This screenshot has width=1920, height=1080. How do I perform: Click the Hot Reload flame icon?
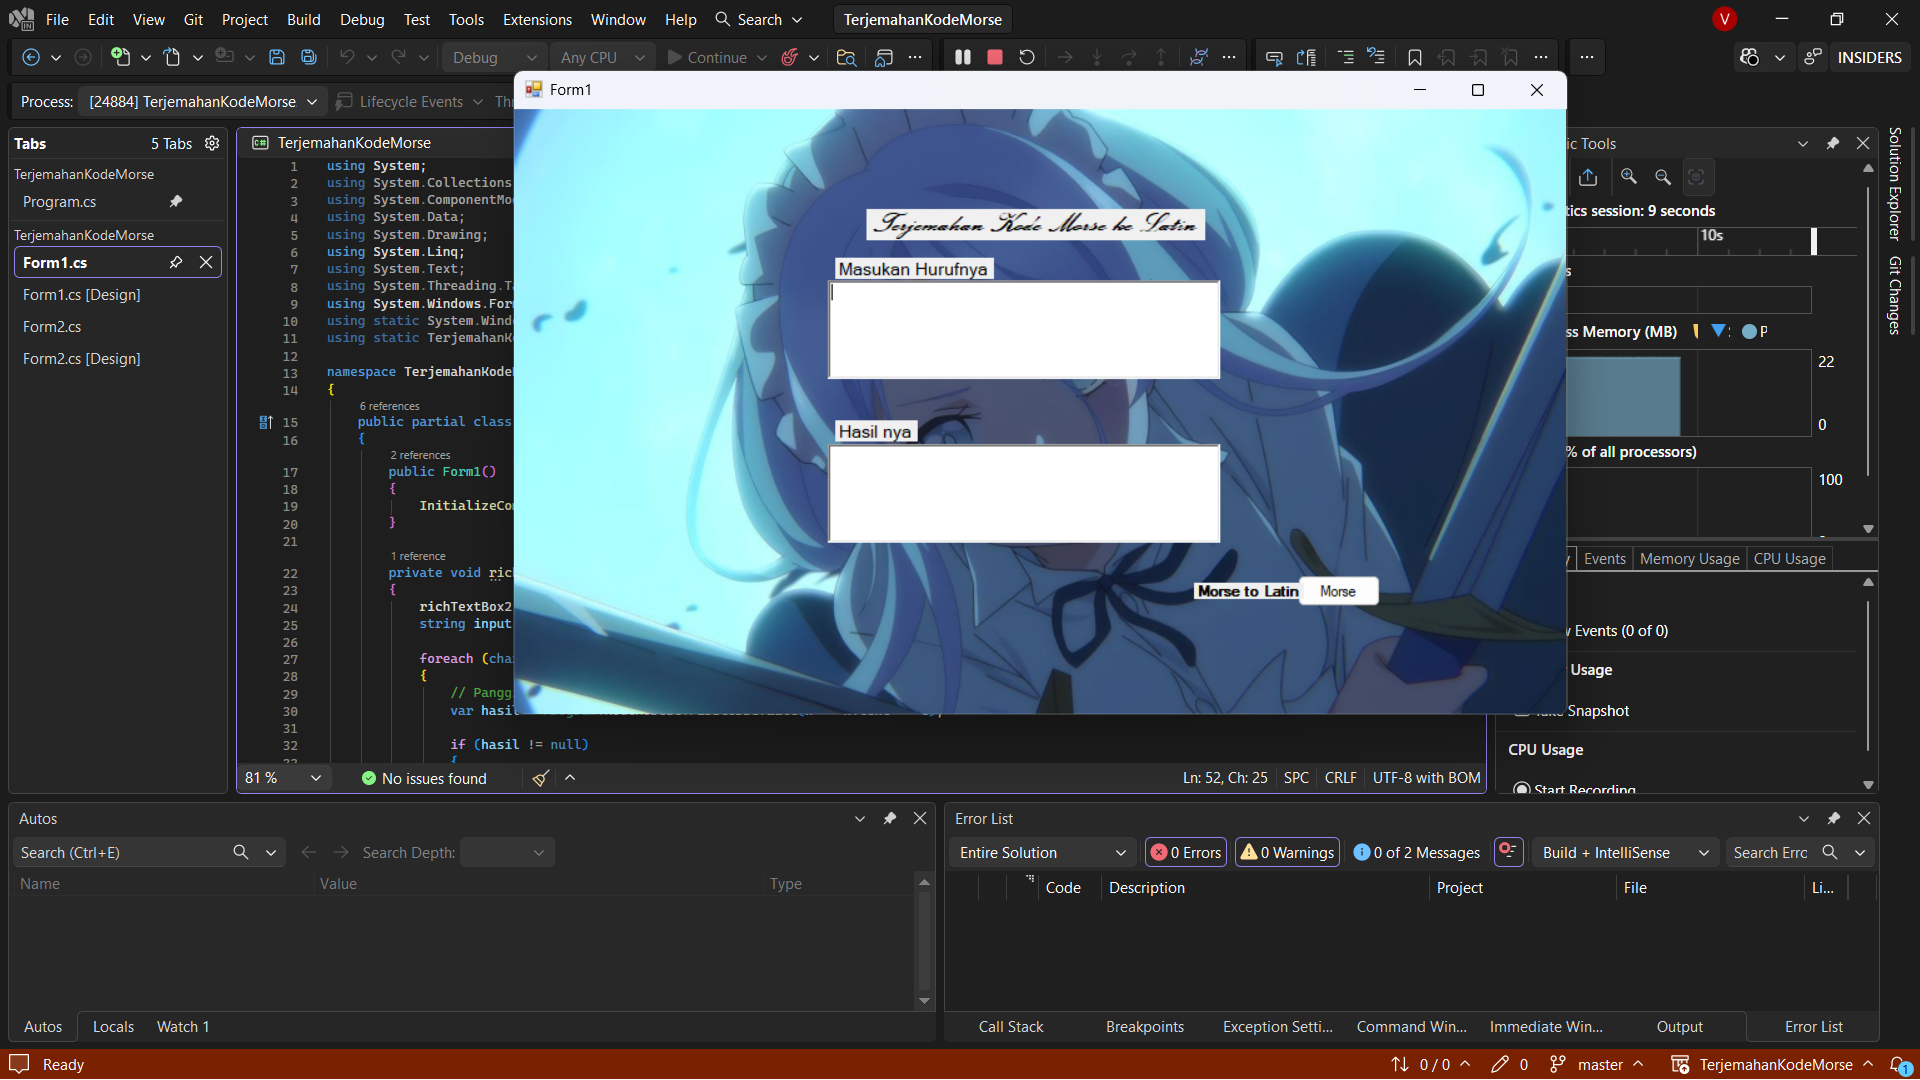pyautogui.click(x=789, y=57)
